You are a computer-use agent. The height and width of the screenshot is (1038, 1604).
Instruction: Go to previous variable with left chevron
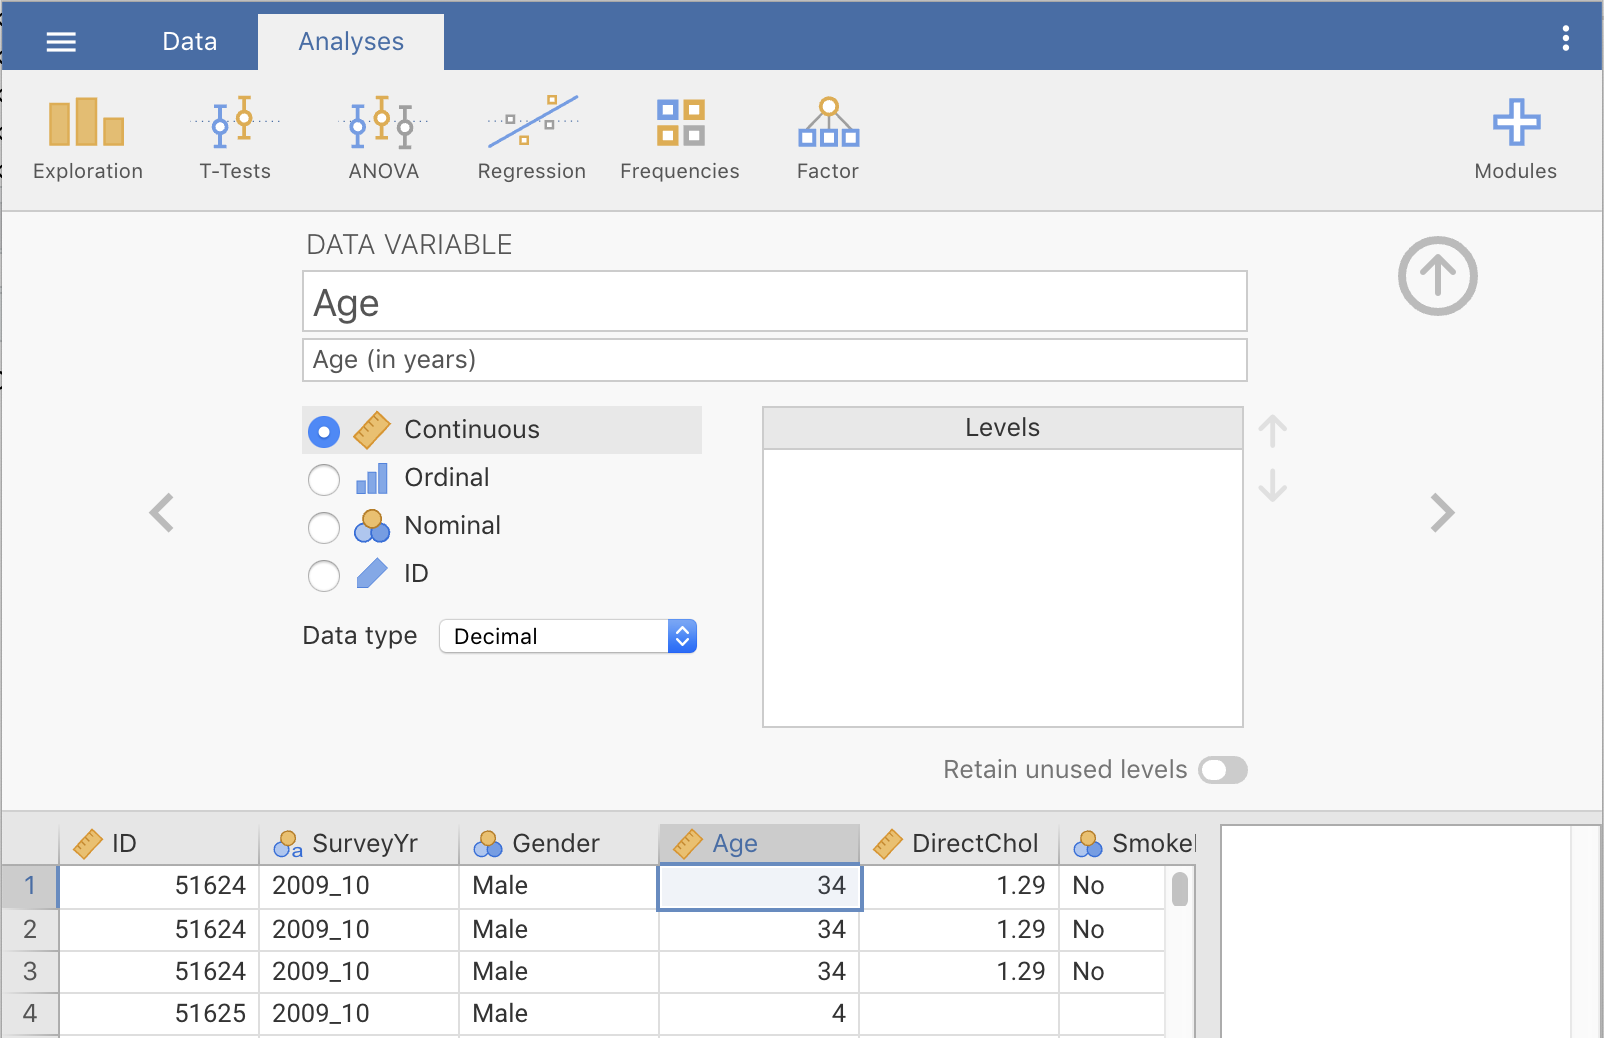162,513
